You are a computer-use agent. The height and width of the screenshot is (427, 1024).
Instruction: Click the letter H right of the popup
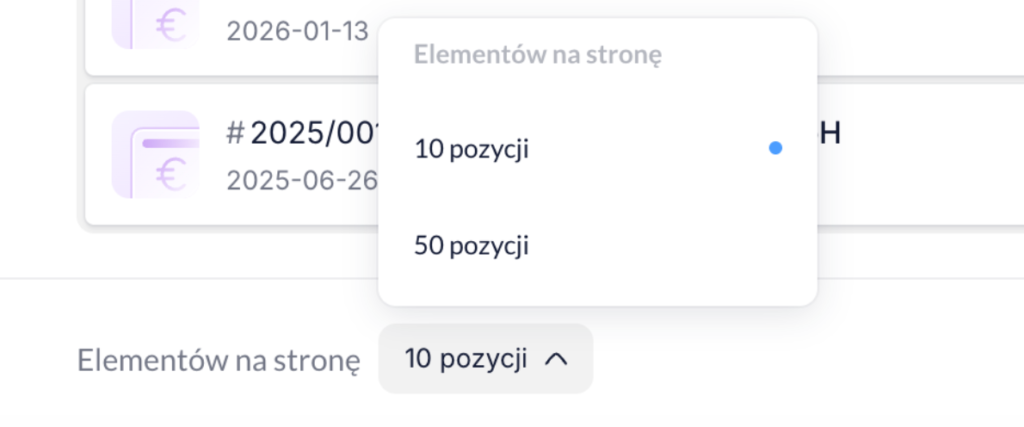(829, 133)
